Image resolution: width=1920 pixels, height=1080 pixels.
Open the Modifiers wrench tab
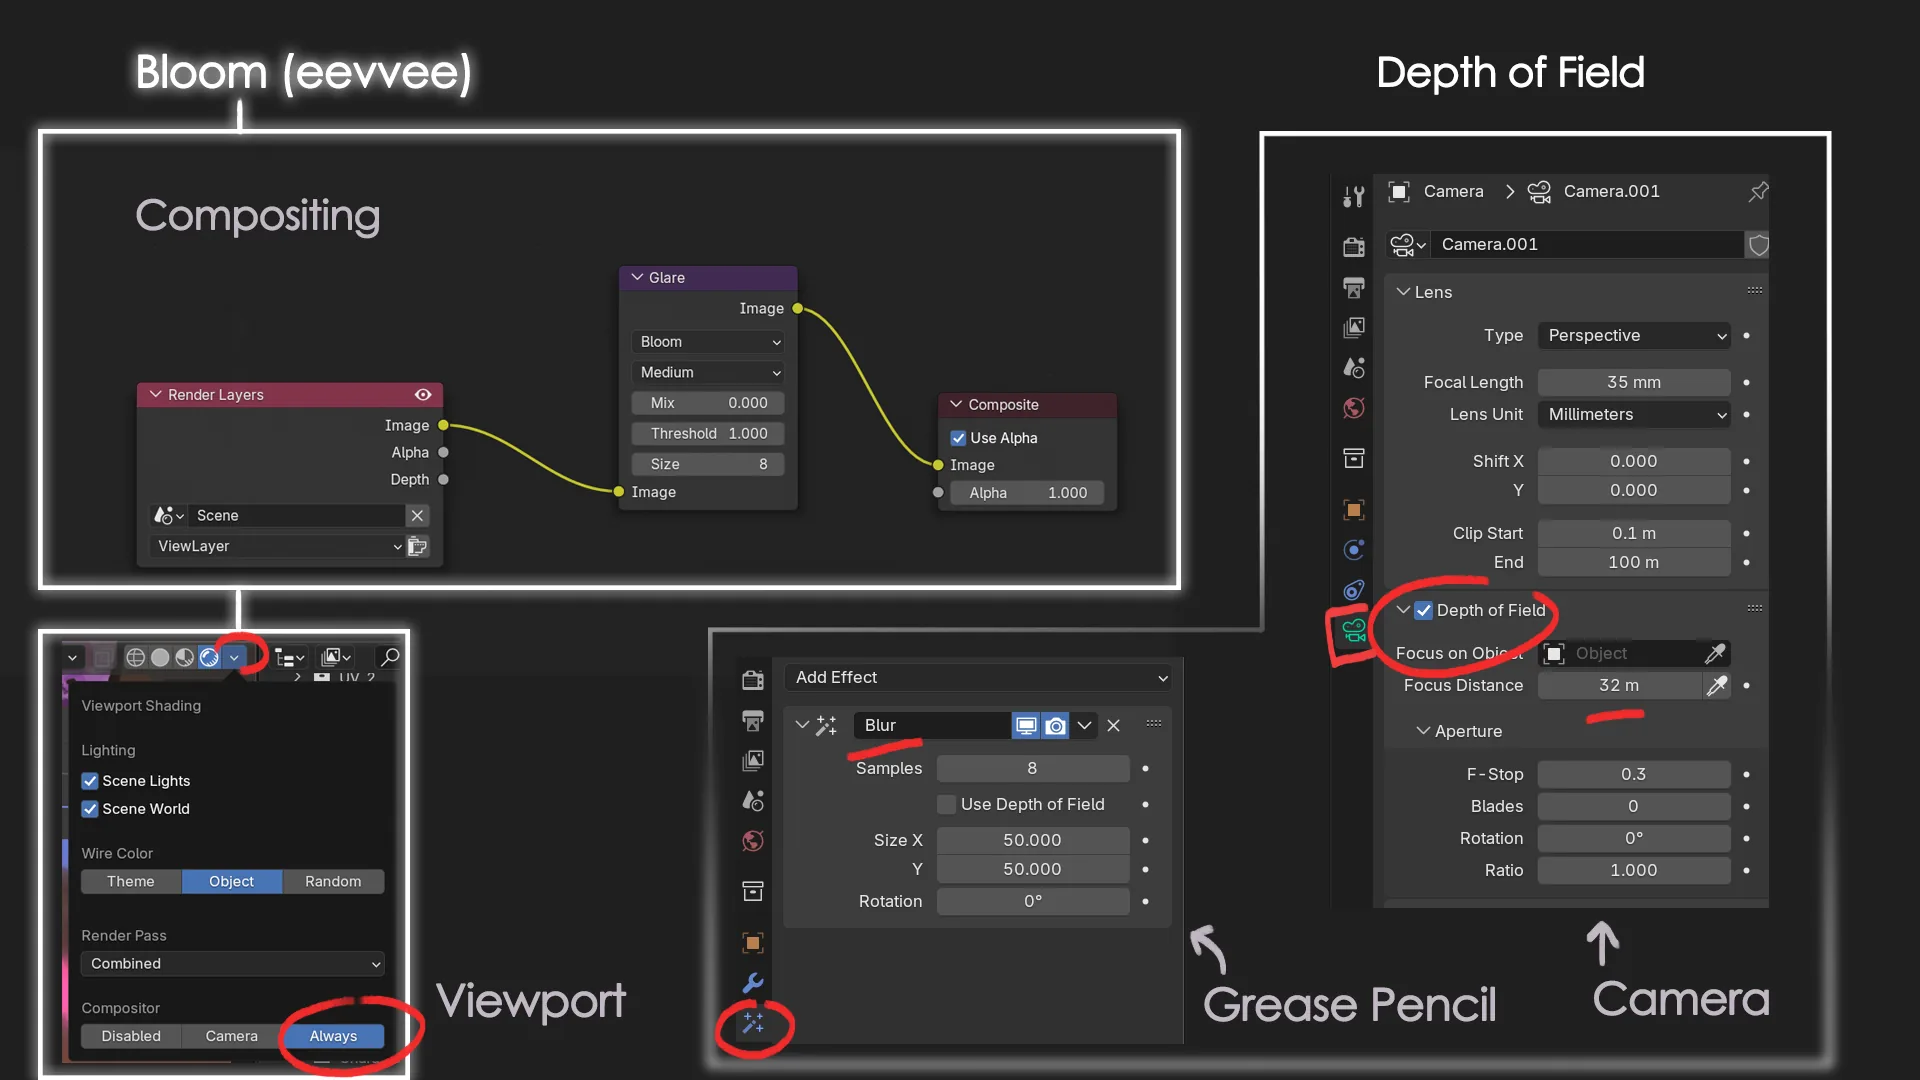coord(753,983)
